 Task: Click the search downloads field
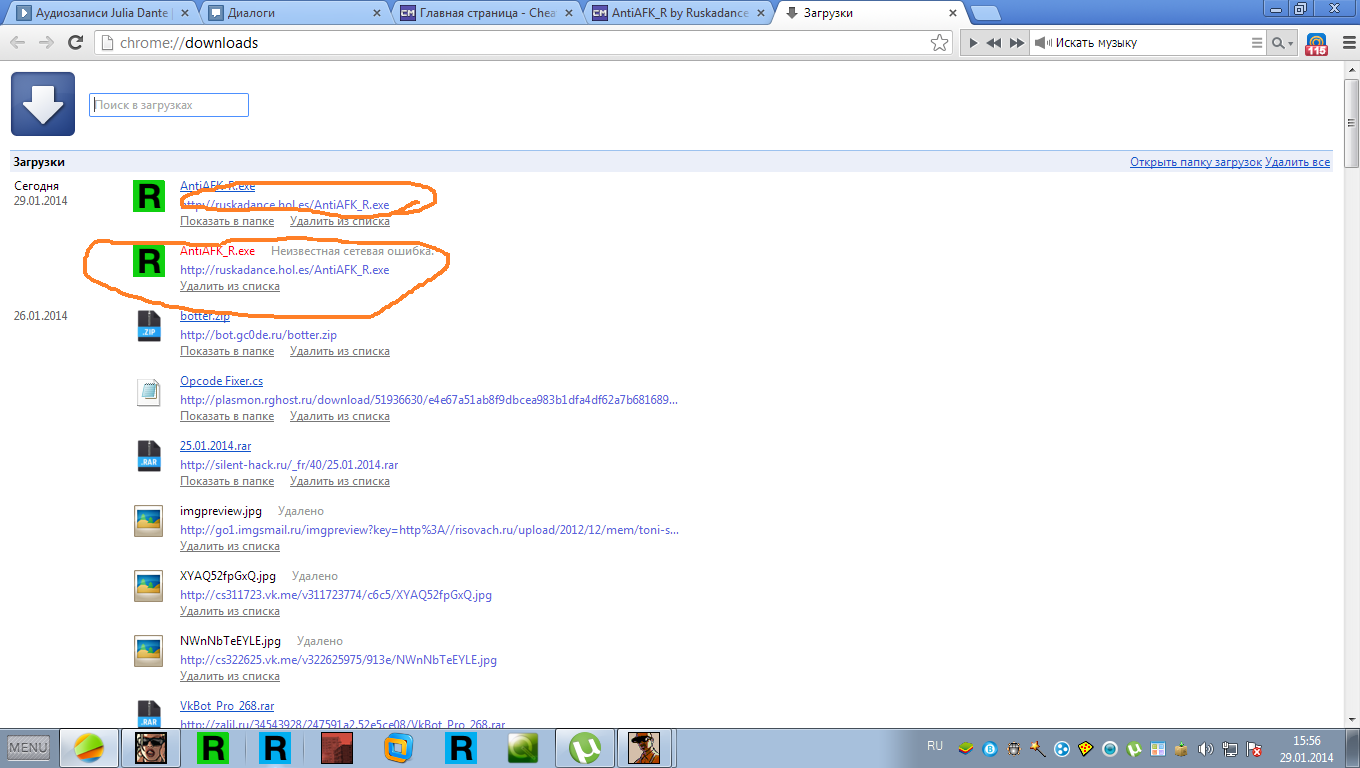169,105
